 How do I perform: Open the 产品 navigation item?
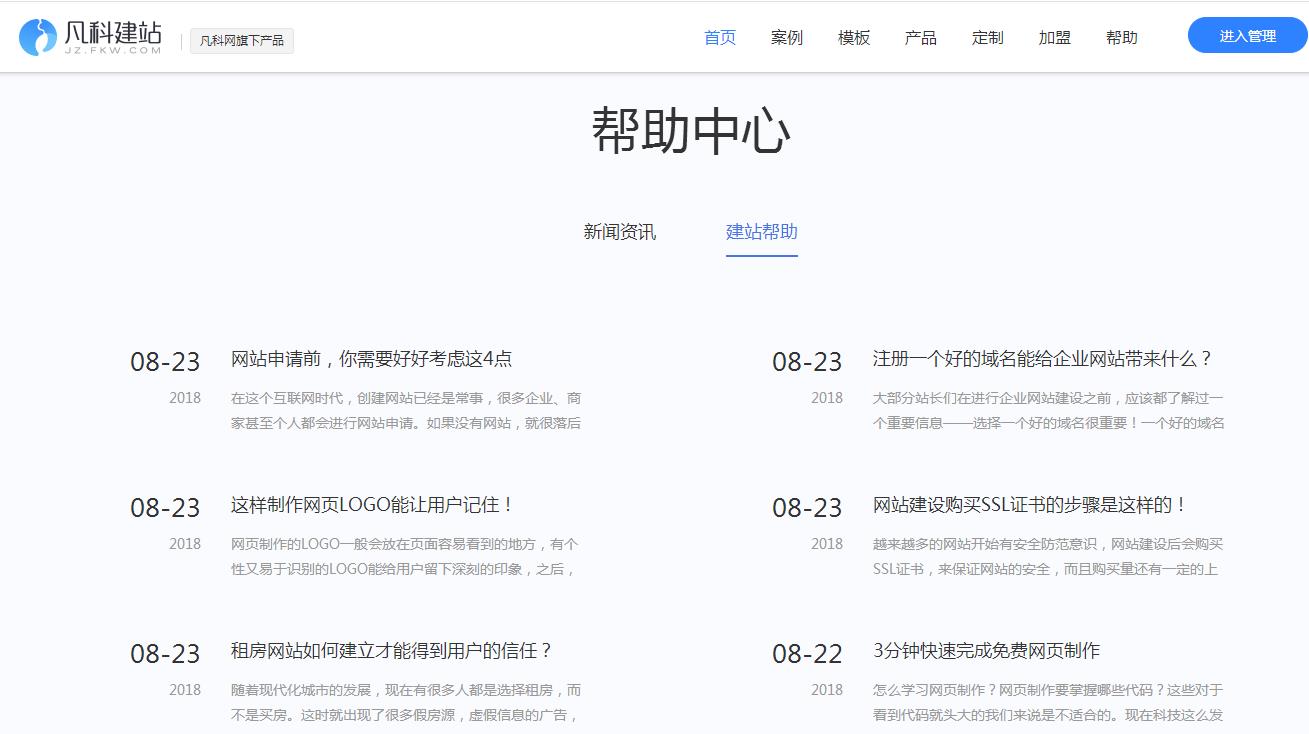(x=921, y=38)
